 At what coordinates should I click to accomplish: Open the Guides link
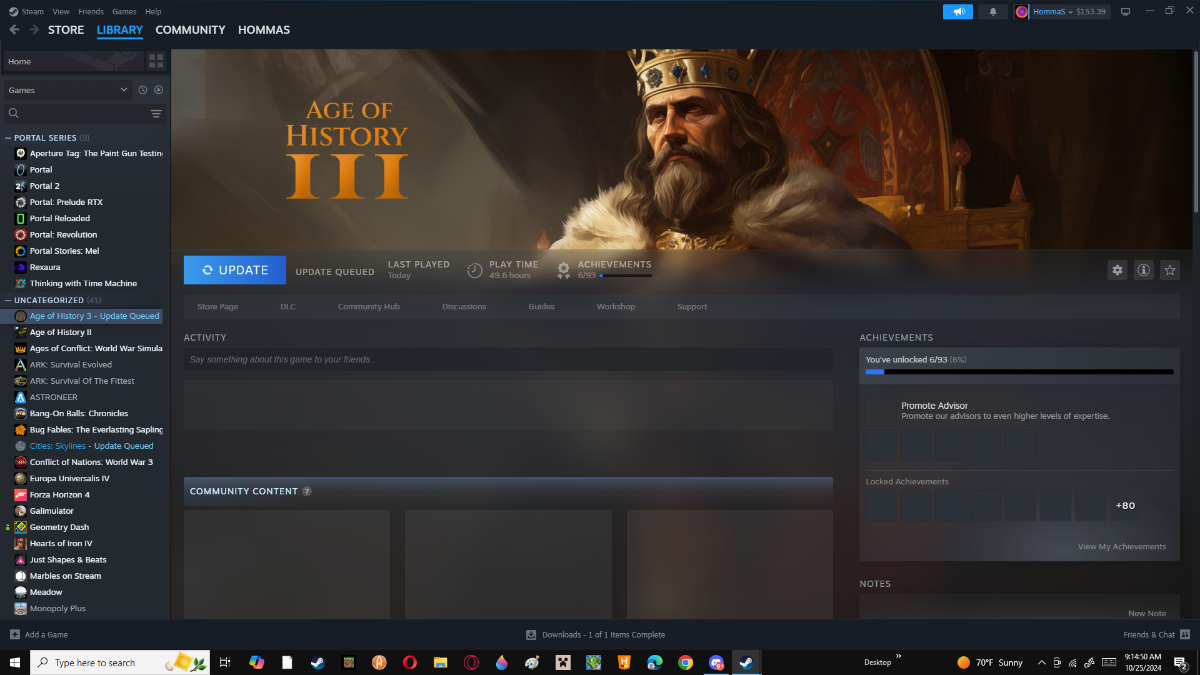(541, 307)
